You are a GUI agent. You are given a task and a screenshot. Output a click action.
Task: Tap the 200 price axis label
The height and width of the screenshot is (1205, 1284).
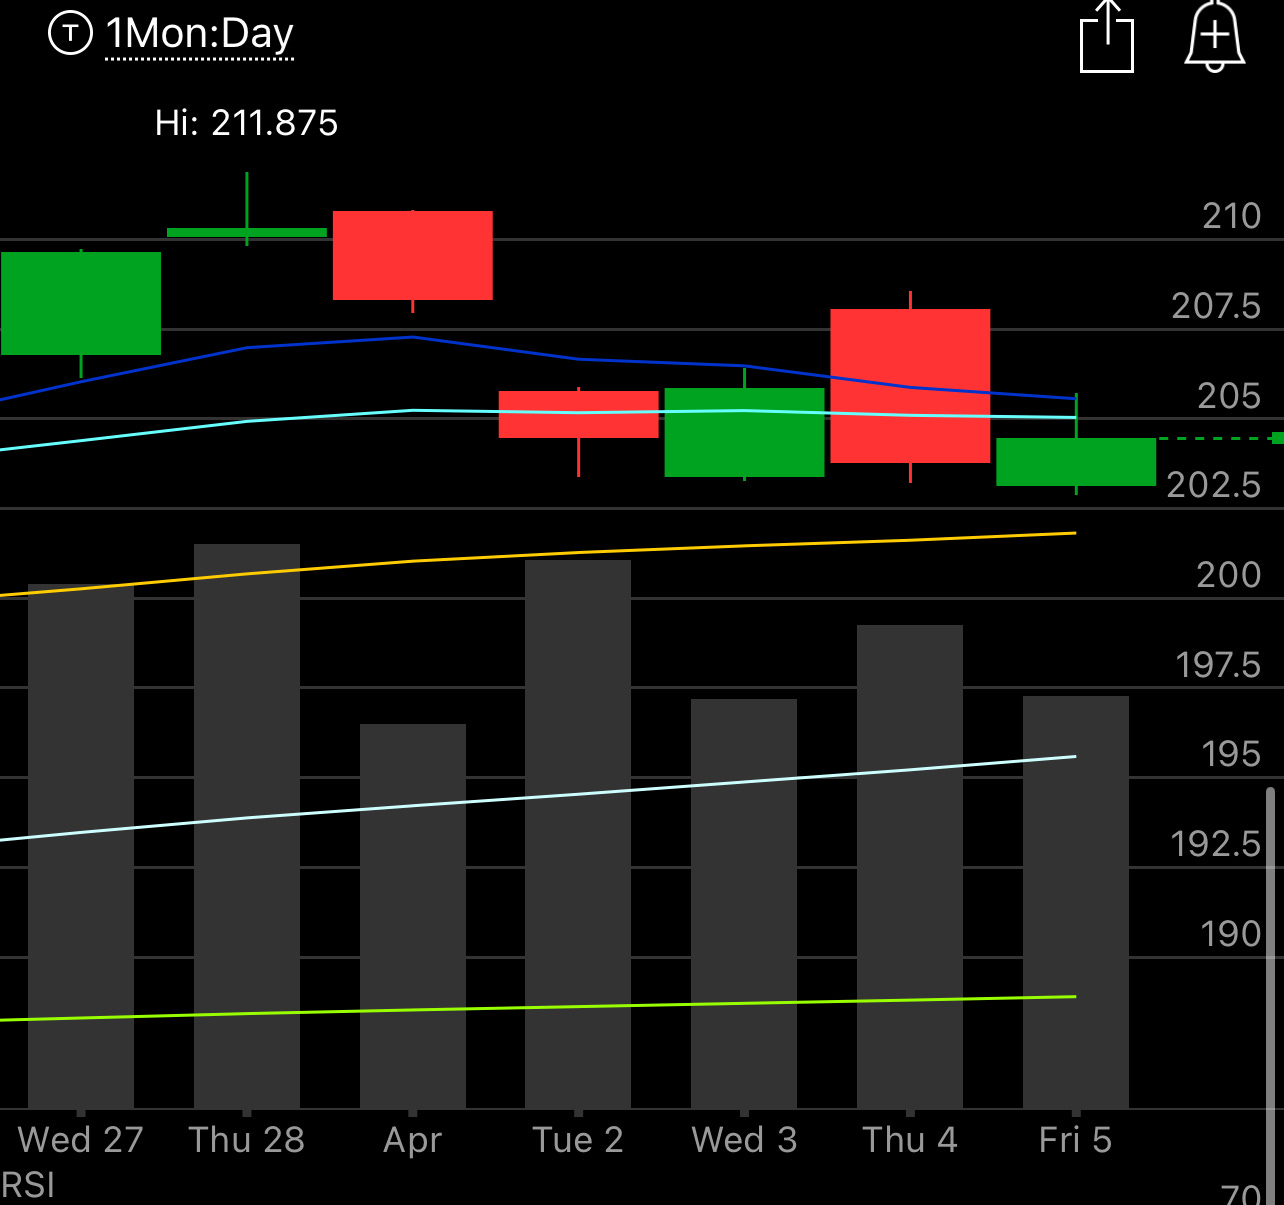point(1229,575)
